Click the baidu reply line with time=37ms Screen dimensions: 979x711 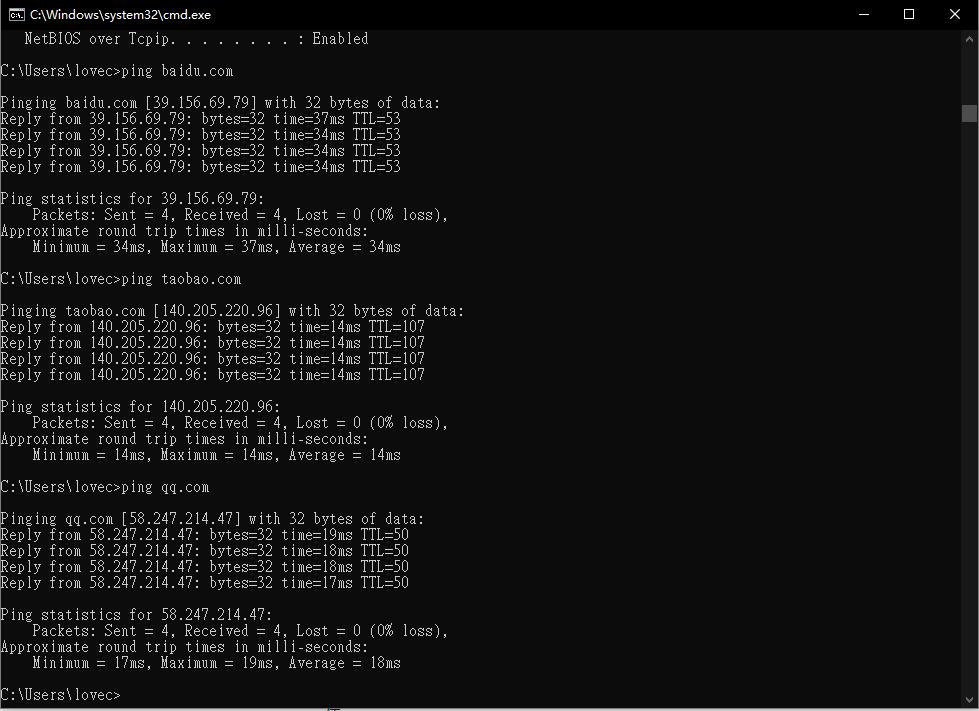(x=200, y=119)
